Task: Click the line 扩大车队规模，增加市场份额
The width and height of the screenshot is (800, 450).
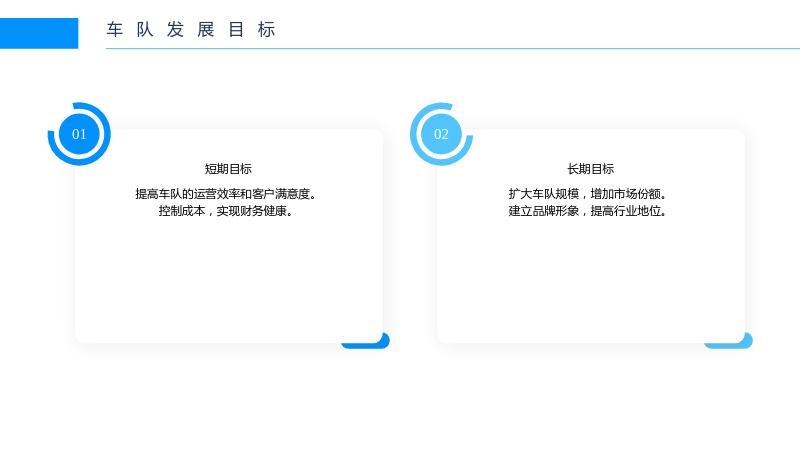Action: pyautogui.click(x=587, y=194)
